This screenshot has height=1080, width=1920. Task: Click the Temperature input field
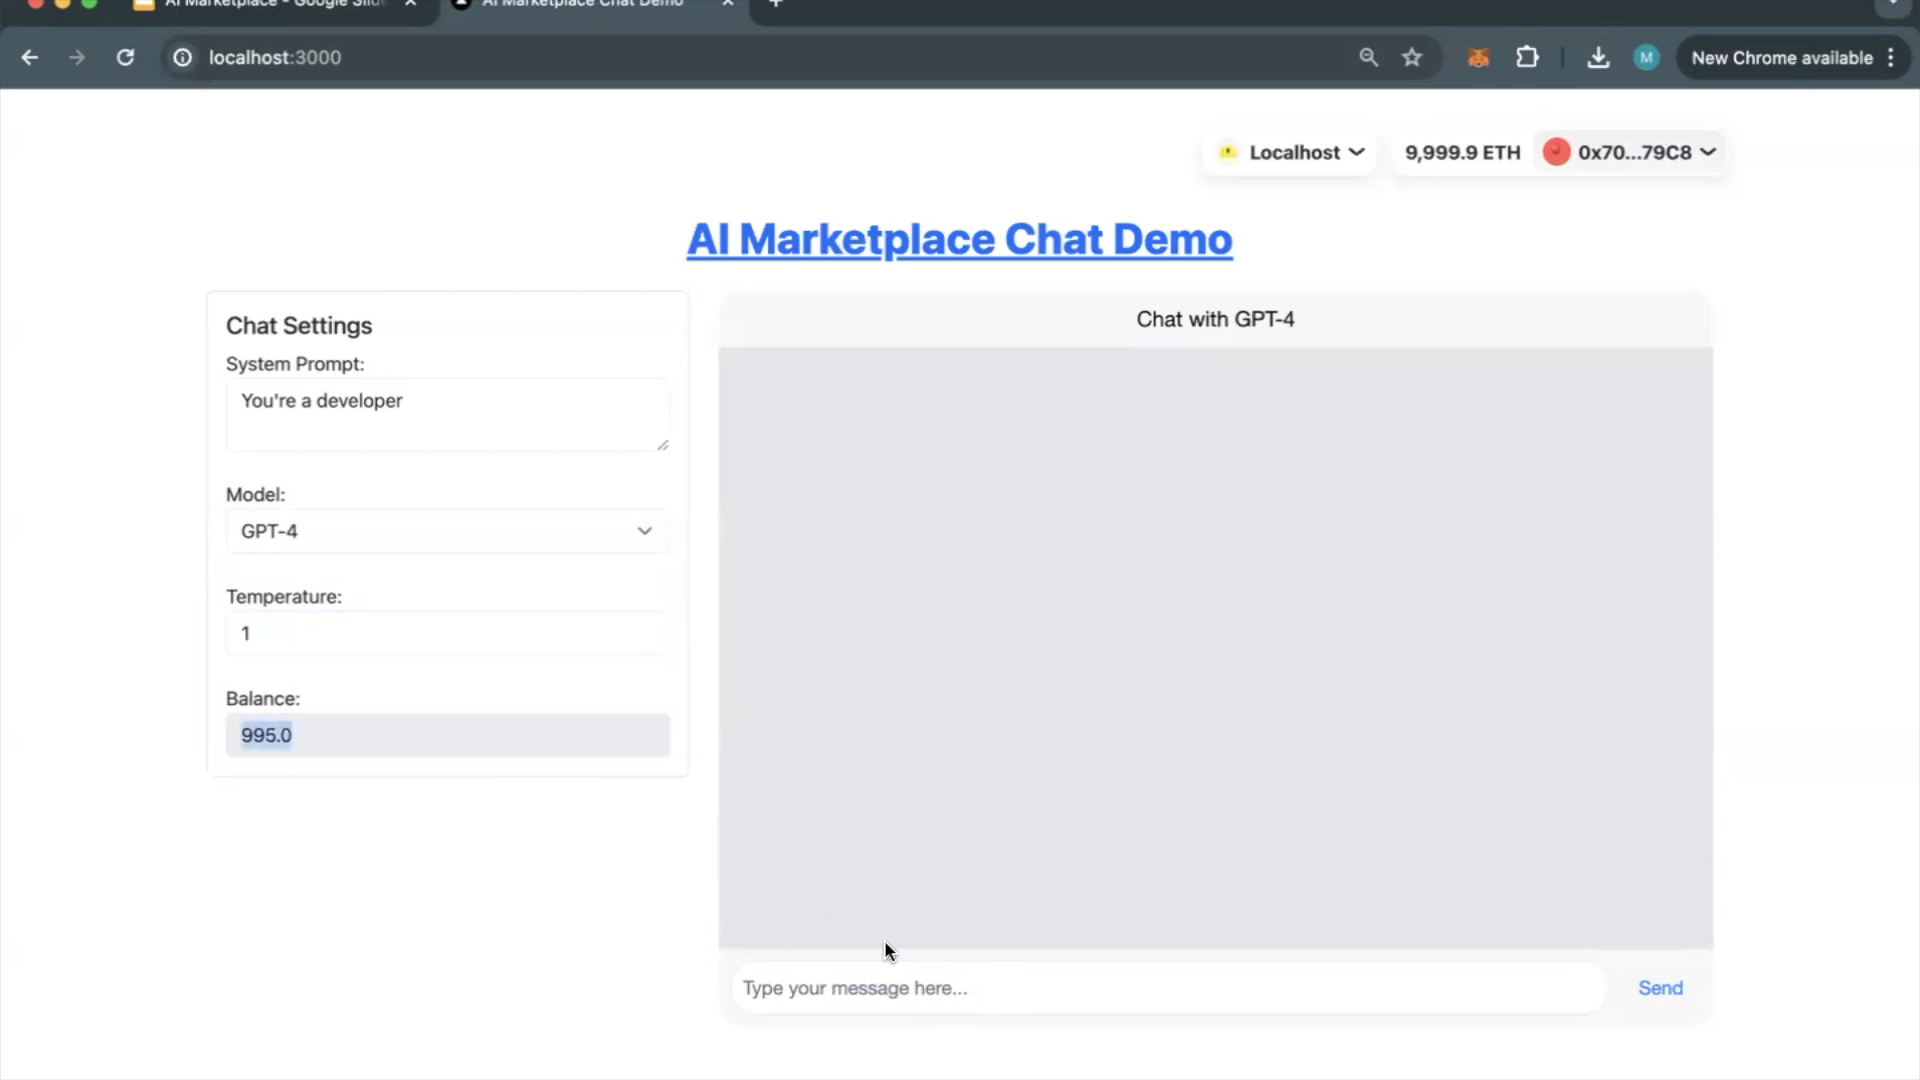point(447,633)
